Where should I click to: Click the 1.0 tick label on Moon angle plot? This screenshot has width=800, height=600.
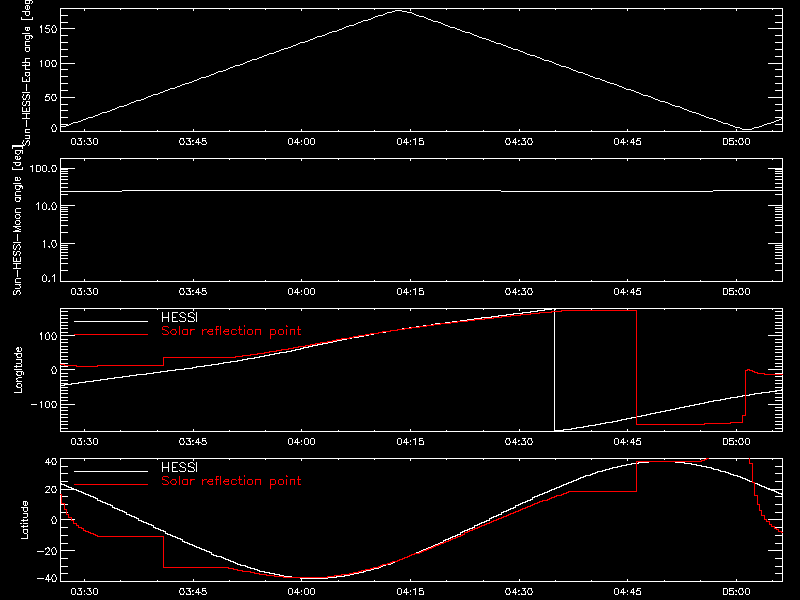click(x=50, y=244)
